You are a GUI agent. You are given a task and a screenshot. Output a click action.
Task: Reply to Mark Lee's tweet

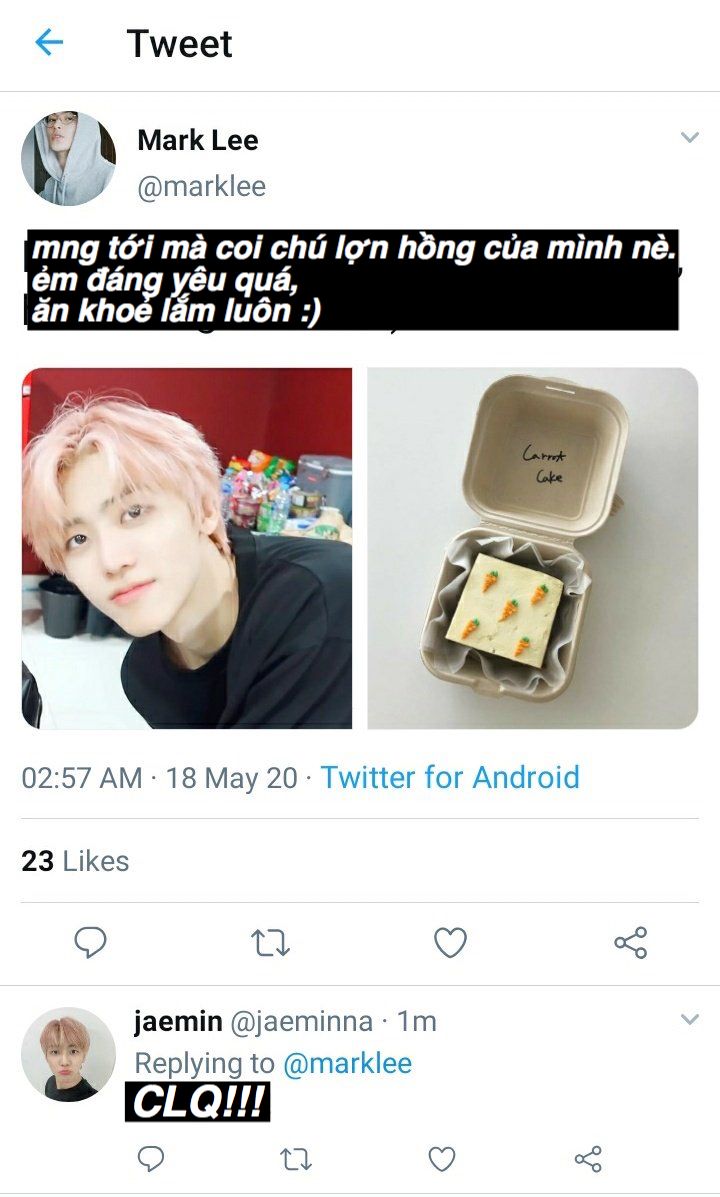[x=90, y=943]
